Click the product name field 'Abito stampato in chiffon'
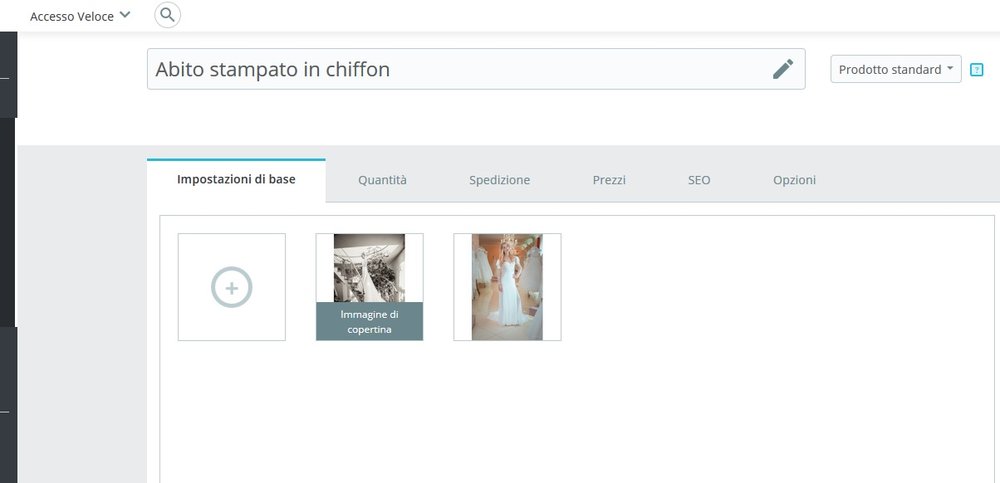Screen dimensions: 1000x483 [476, 69]
